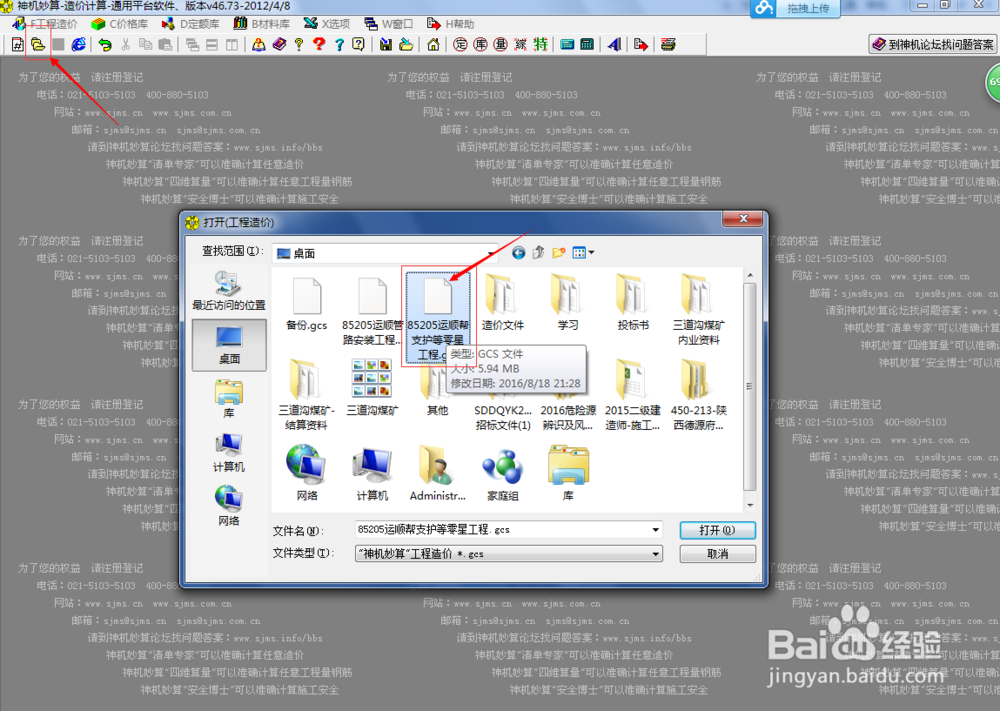
Task: Select the 85205运顺帮支护等零星工程 file
Action: (438, 318)
